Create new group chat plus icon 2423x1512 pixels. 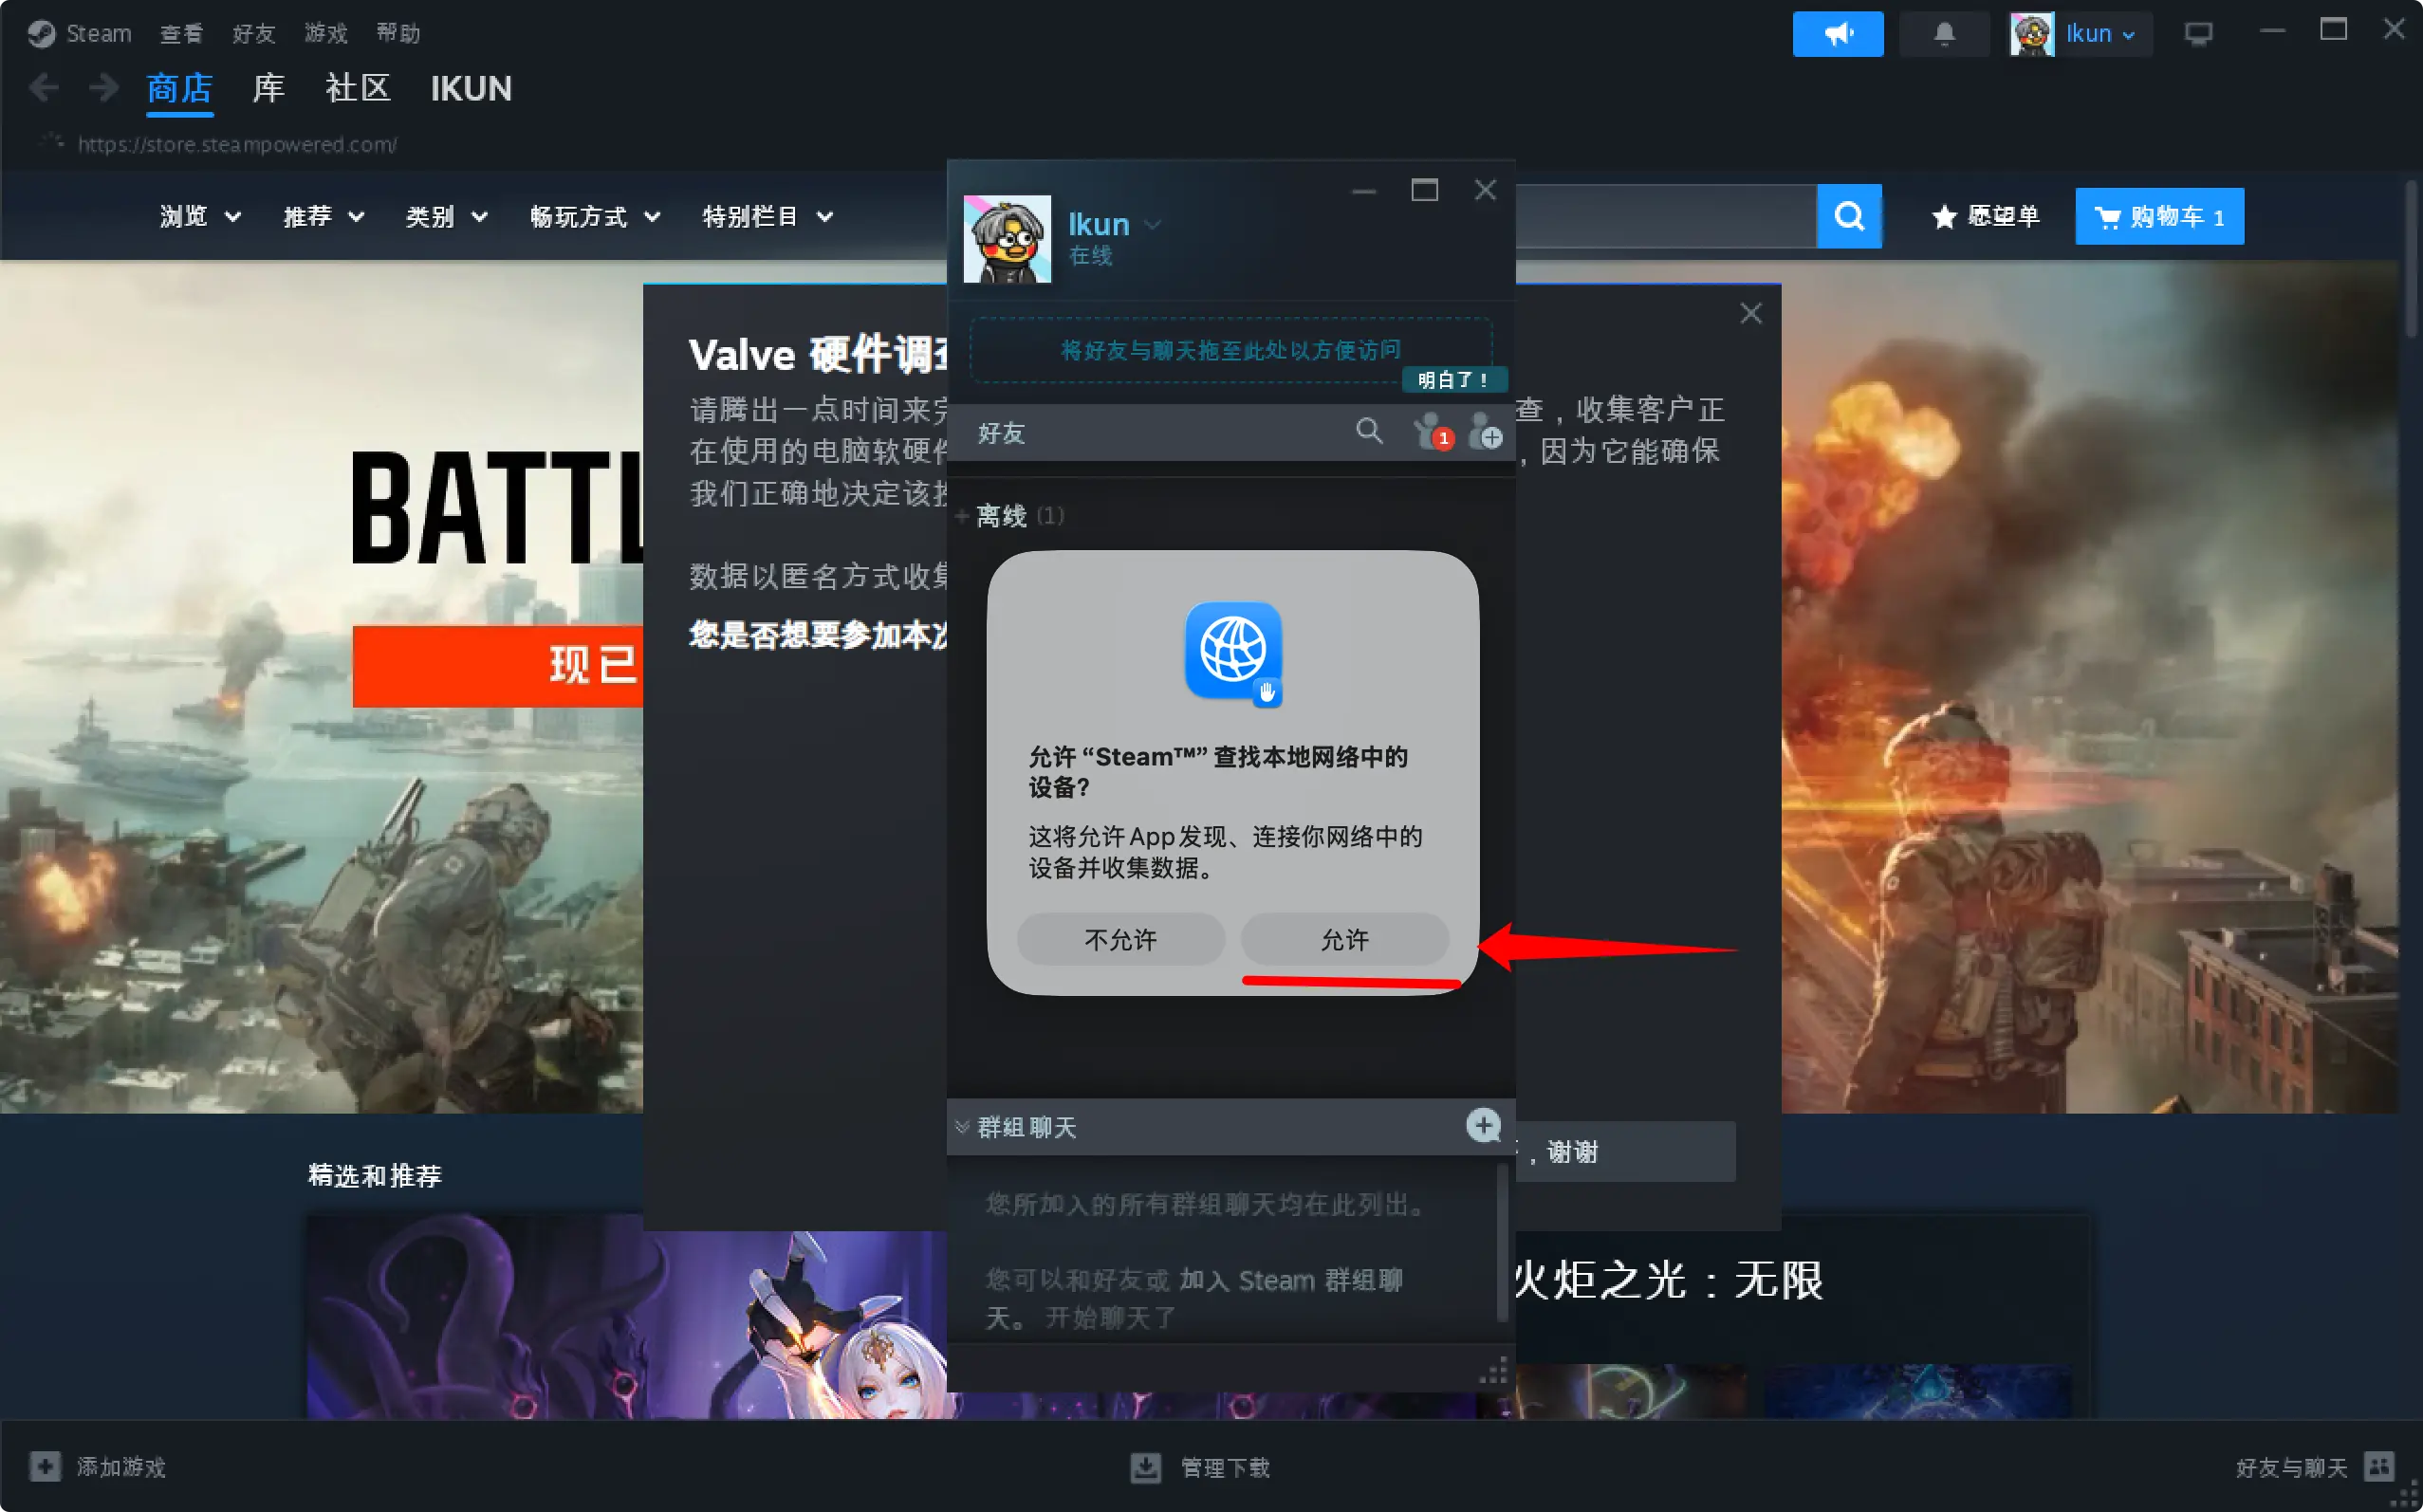(x=1482, y=1125)
